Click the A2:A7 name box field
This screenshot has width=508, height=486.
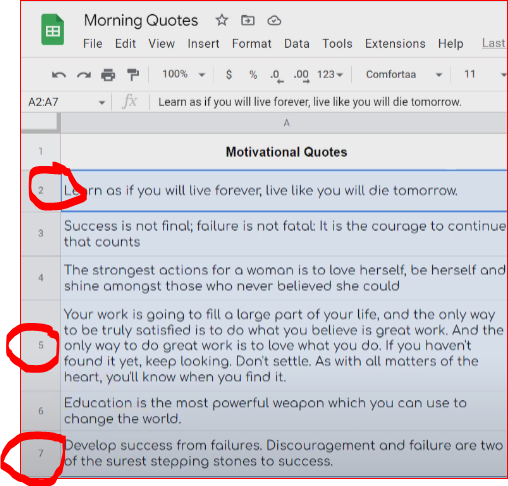pyautogui.click(x=66, y=102)
